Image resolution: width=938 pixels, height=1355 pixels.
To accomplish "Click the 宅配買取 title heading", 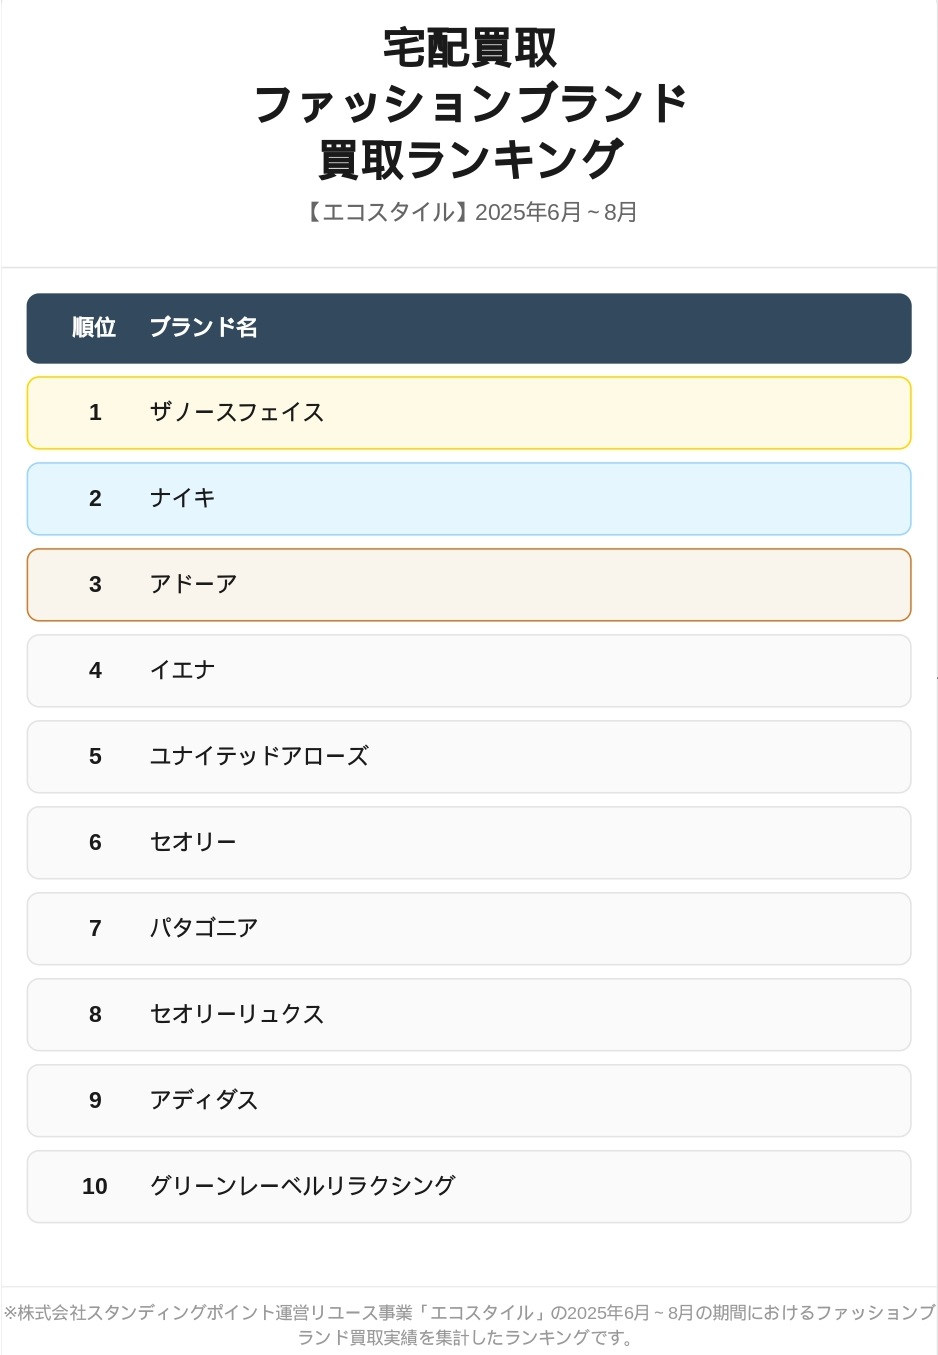I will (x=469, y=48).
